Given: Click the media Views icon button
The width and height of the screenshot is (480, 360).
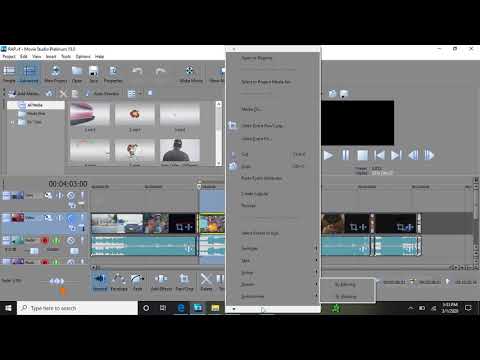Looking at the screenshot, I should [x=132, y=93].
